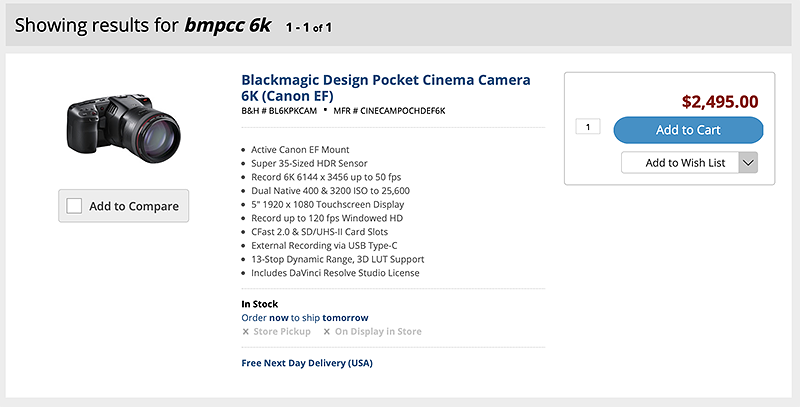Expand the wish list dropdown arrow

tap(748, 163)
